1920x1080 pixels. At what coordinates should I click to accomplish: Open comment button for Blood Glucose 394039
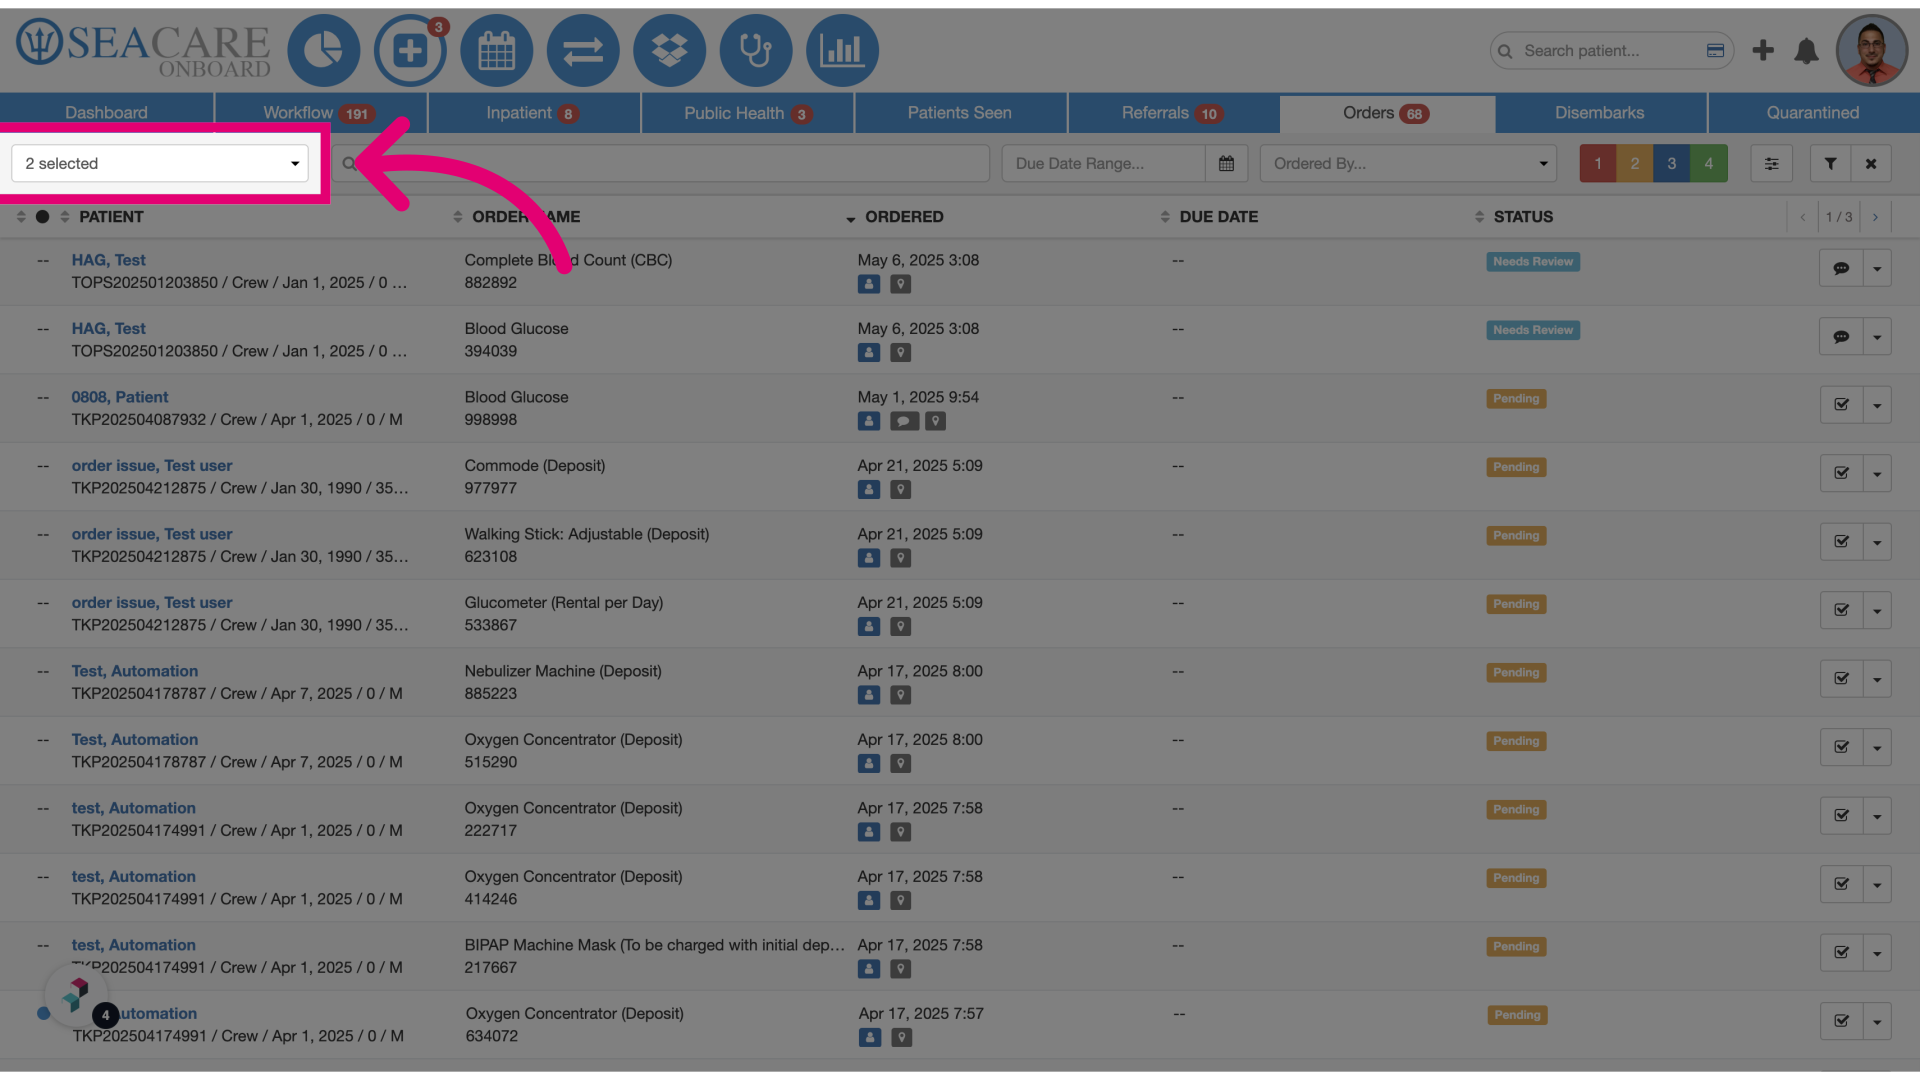click(1841, 337)
